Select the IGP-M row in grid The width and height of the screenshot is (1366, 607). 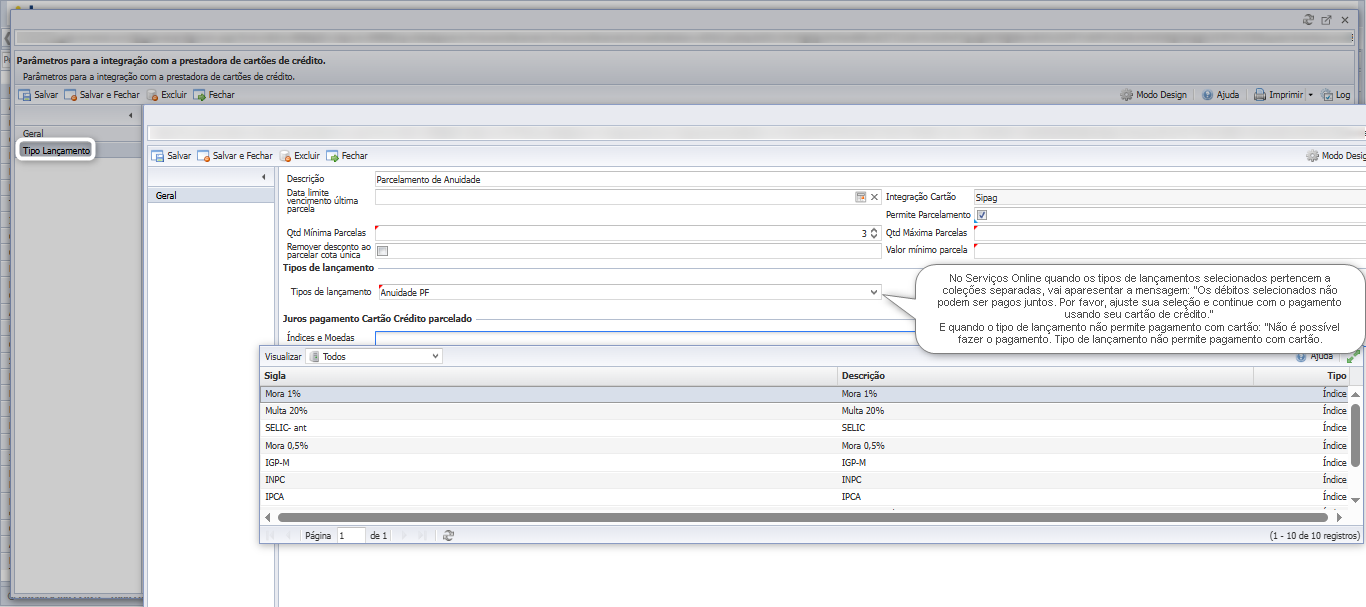click(x=804, y=462)
